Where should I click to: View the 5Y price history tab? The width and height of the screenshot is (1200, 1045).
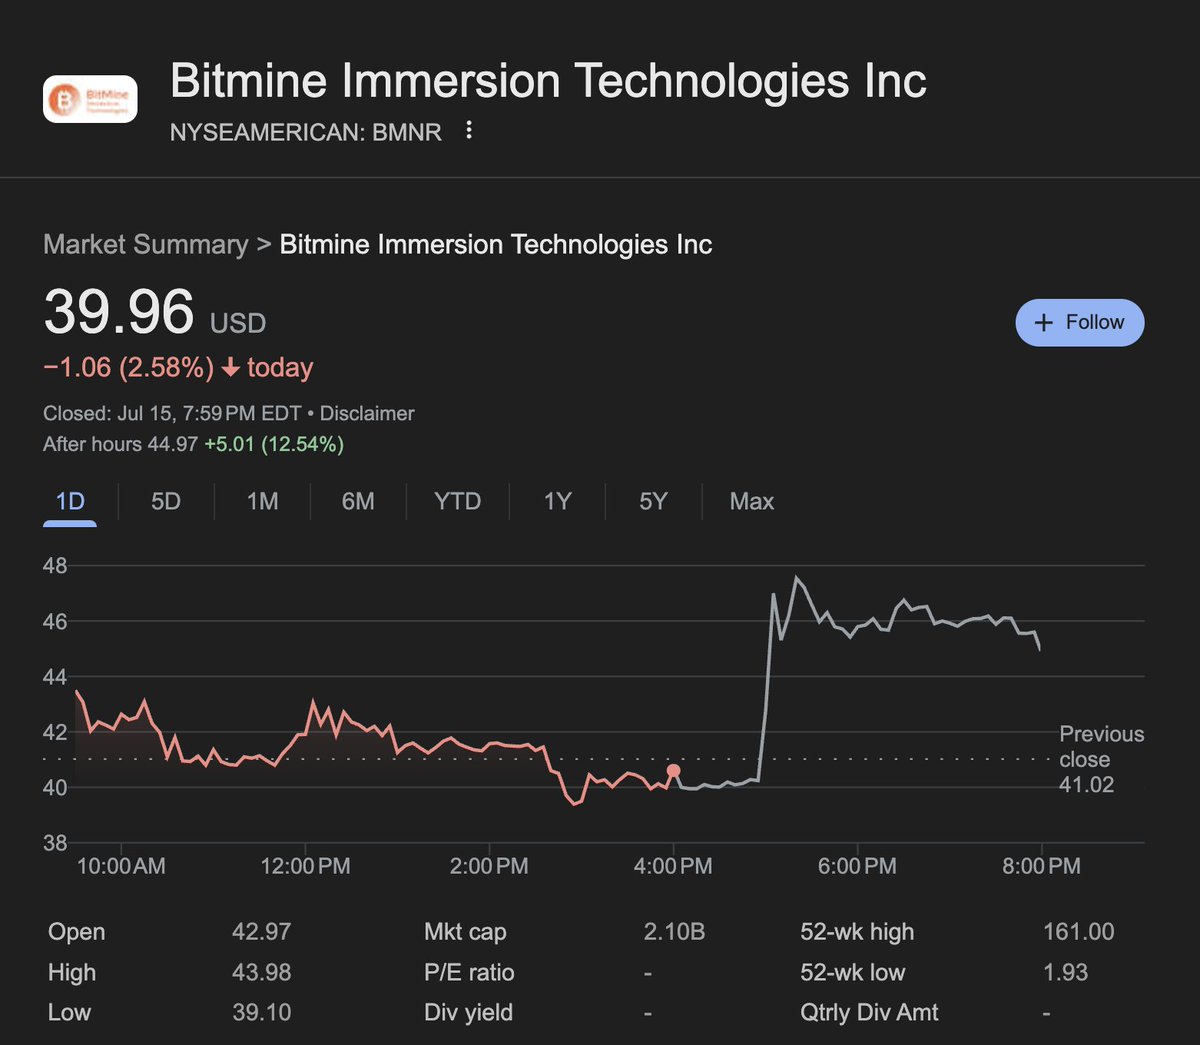652,501
